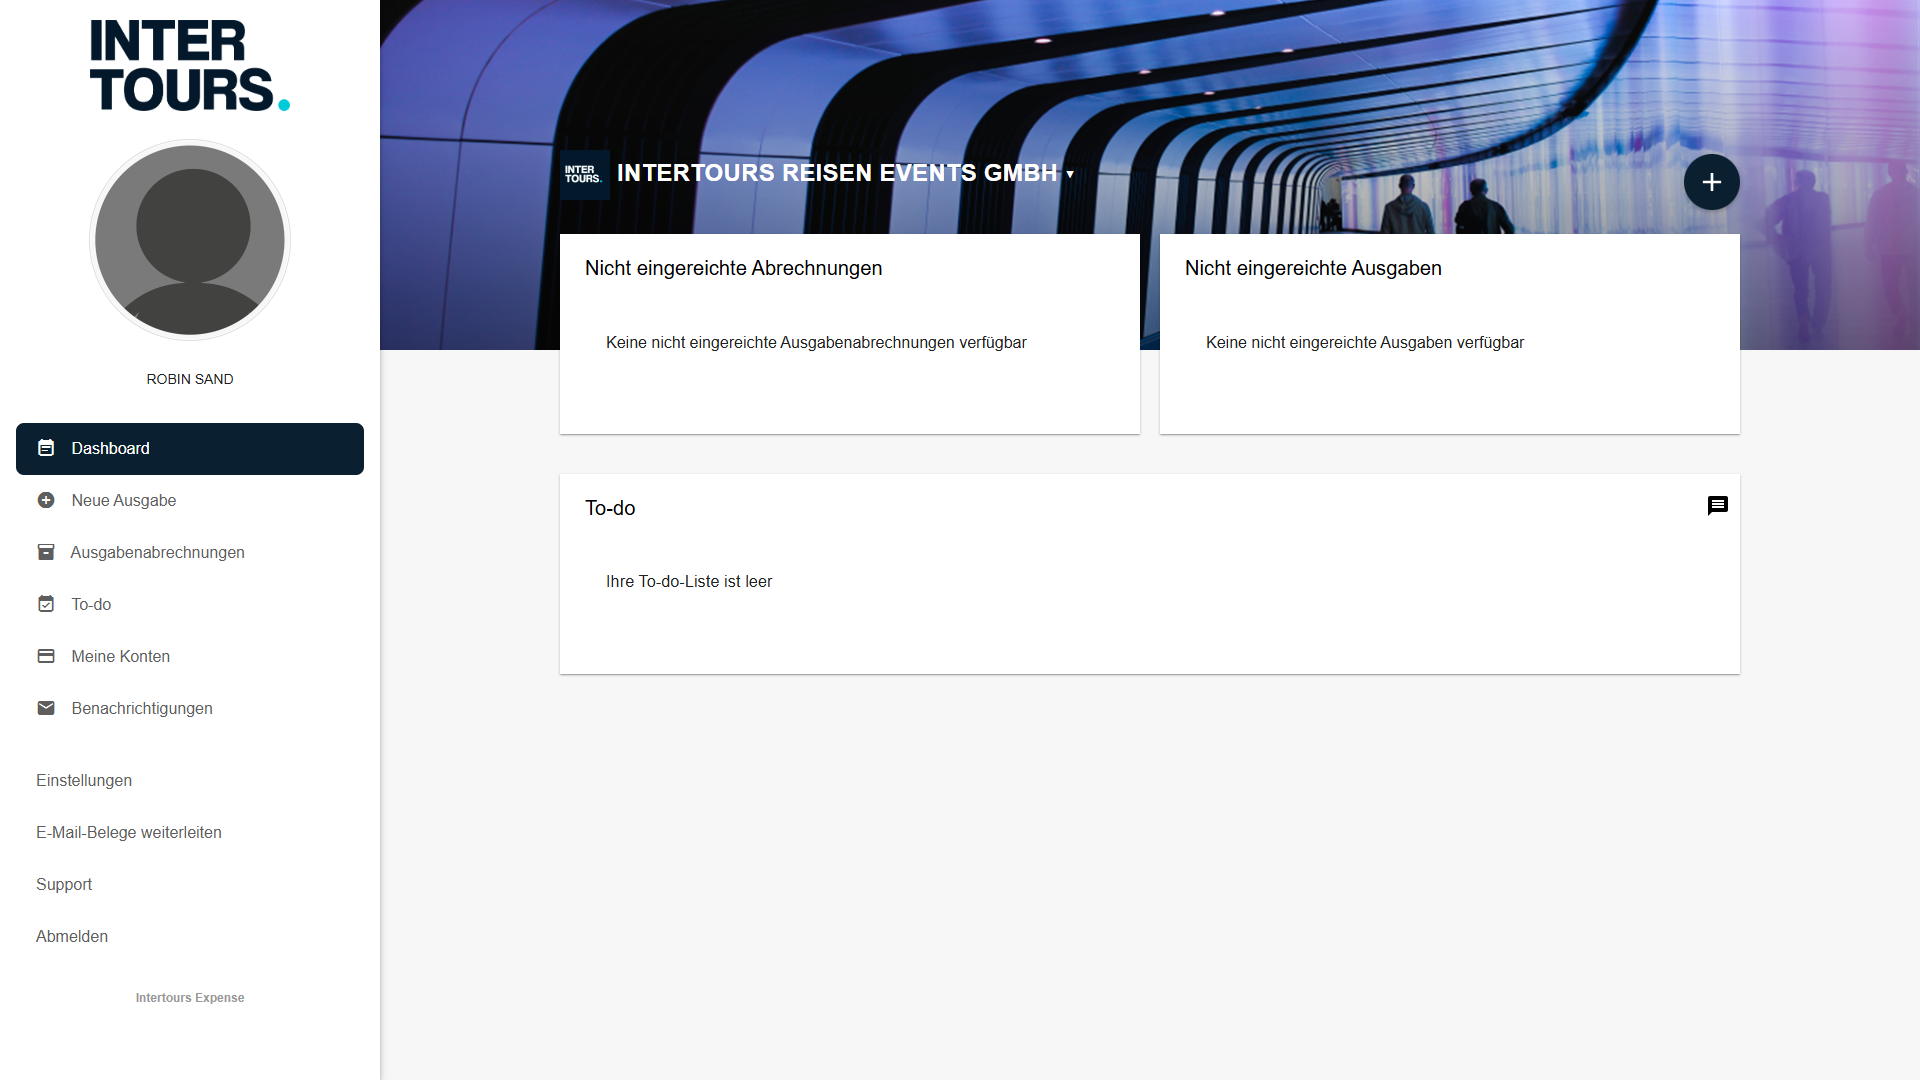The height and width of the screenshot is (1080, 1920).
Task: Open the comment icon in To-do card
Action: click(1717, 506)
